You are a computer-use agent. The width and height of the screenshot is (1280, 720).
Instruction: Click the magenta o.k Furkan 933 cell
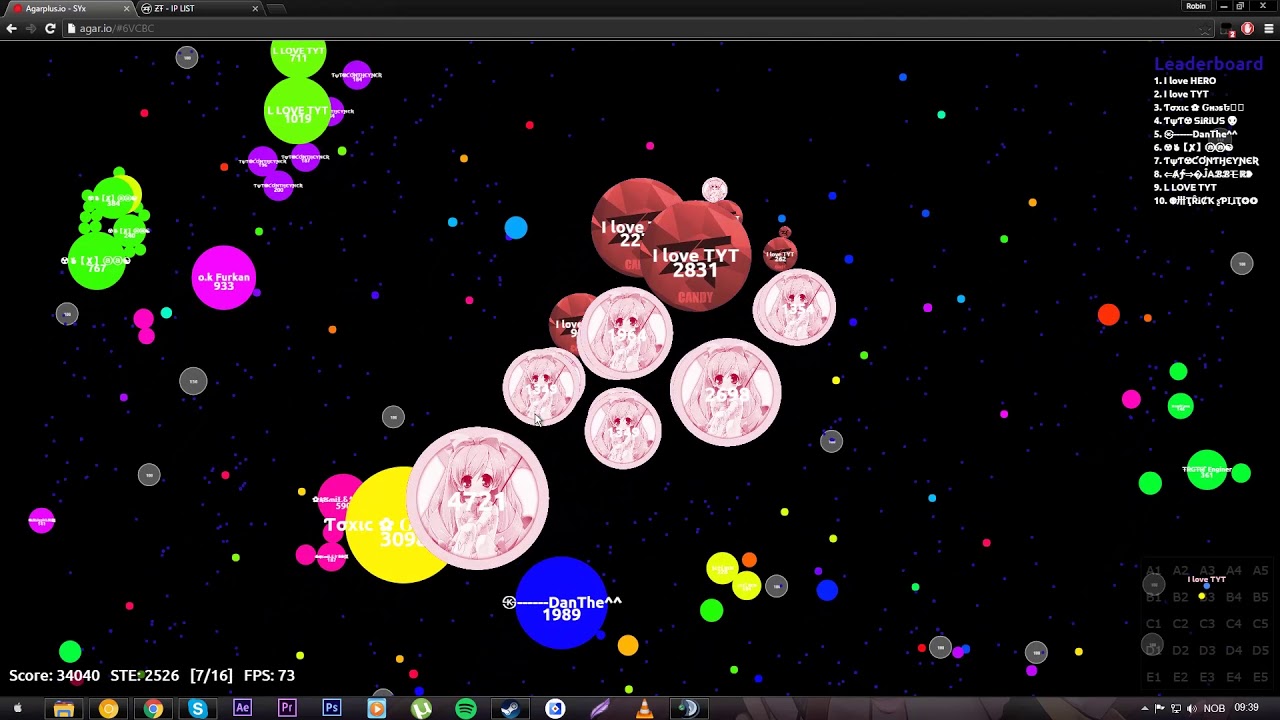coord(224,277)
